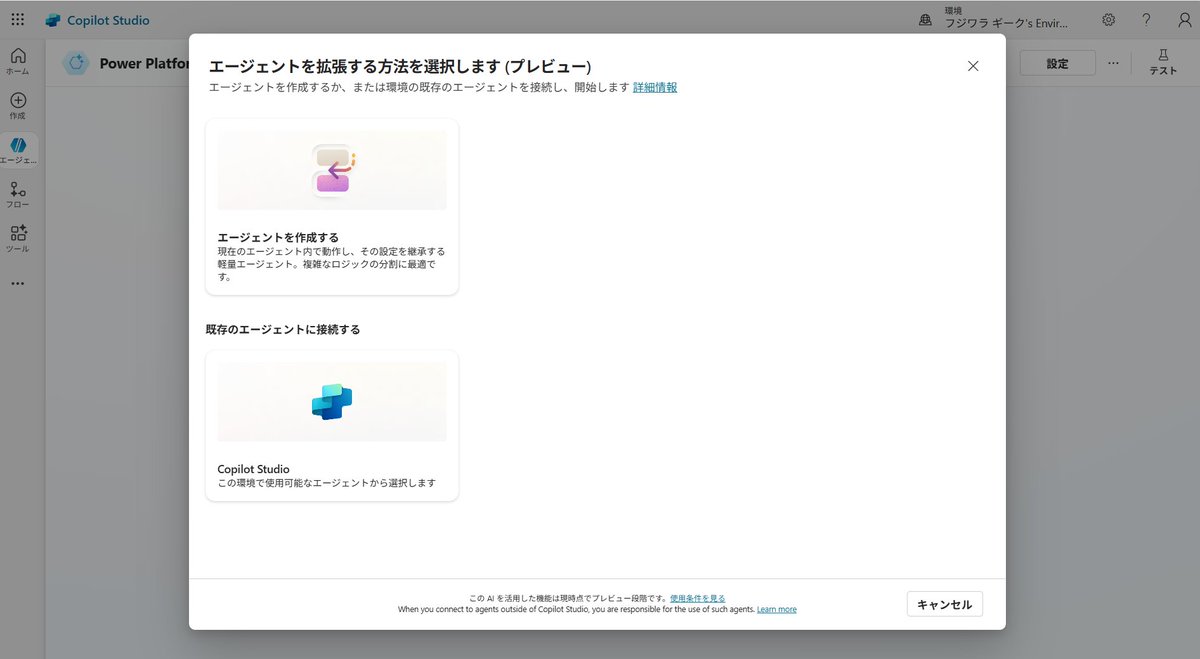Click the Power Platform agent avatar icon
The height and width of the screenshot is (659, 1200).
tap(76, 63)
